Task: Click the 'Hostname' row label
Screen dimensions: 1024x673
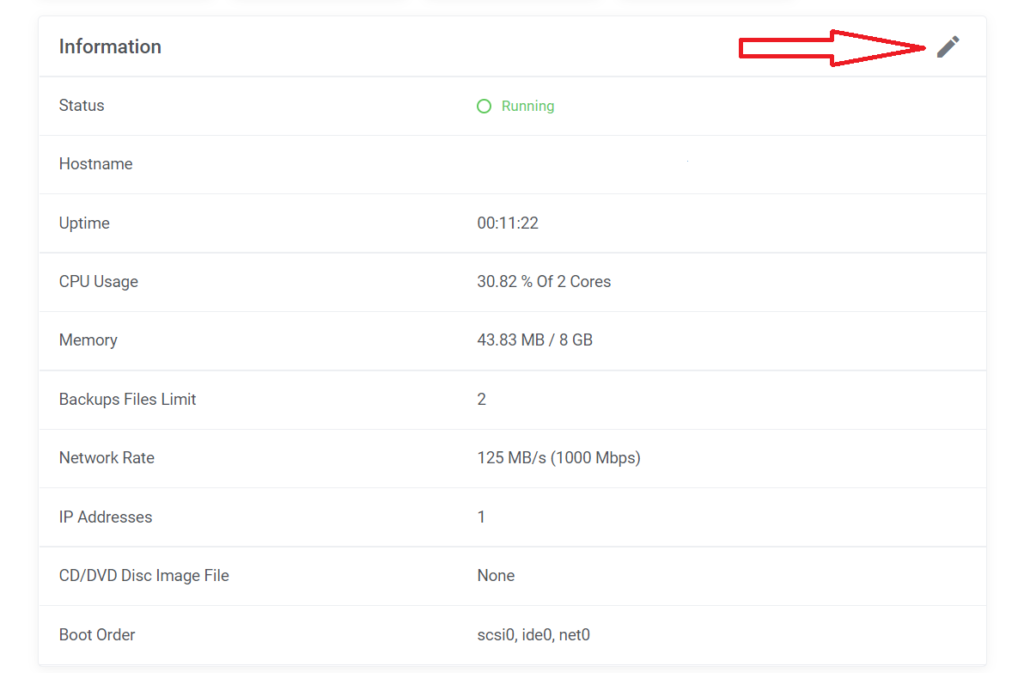Action: click(x=96, y=164)
